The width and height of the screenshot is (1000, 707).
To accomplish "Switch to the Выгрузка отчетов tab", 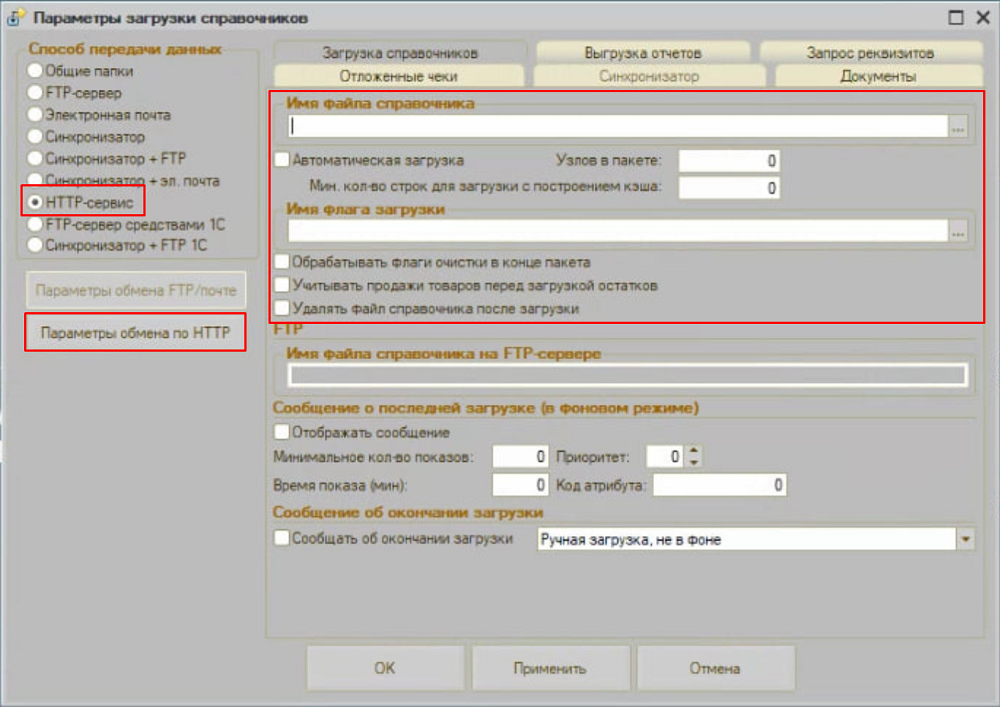I will 643,53.
